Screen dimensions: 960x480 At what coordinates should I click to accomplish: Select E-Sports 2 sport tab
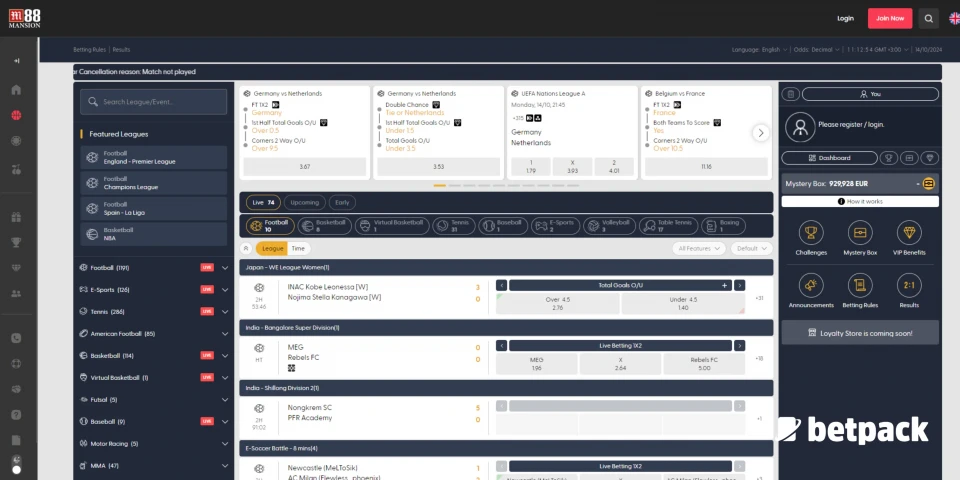coord(555,226)
